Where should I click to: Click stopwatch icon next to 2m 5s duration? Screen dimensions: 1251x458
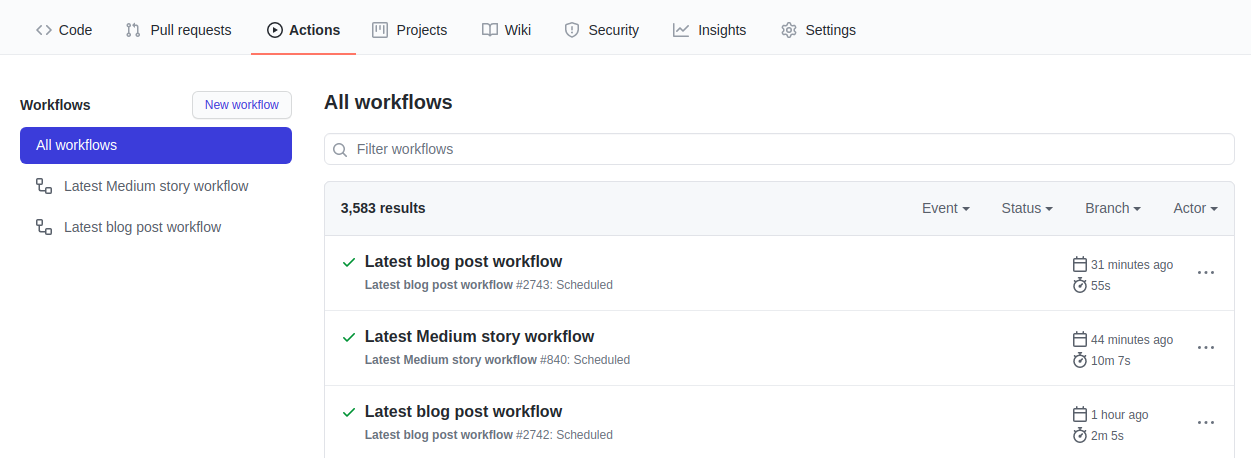1079,435
